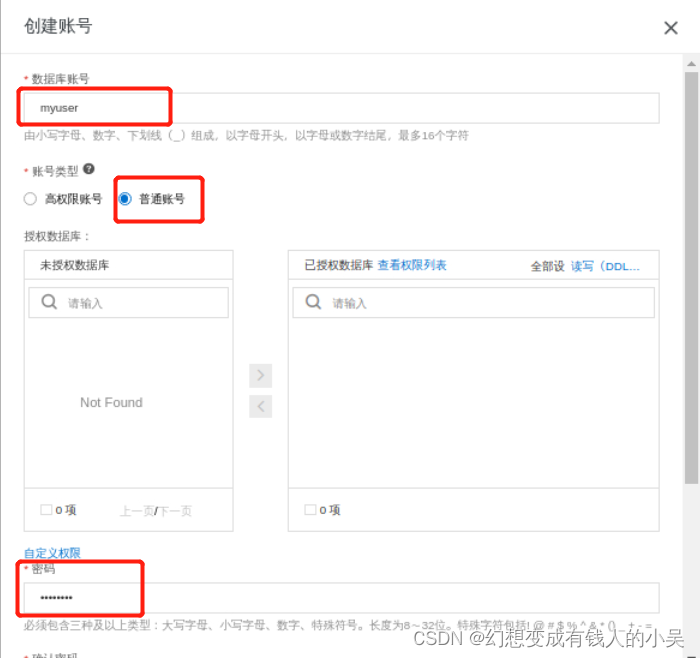Click the vertical scrollbar thumb

692,278
